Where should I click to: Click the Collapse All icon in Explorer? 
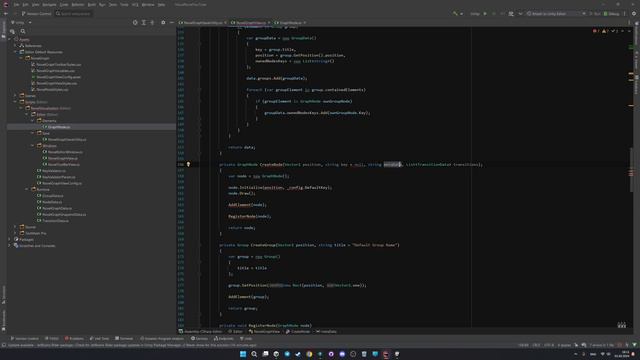(x=152, y=22)
